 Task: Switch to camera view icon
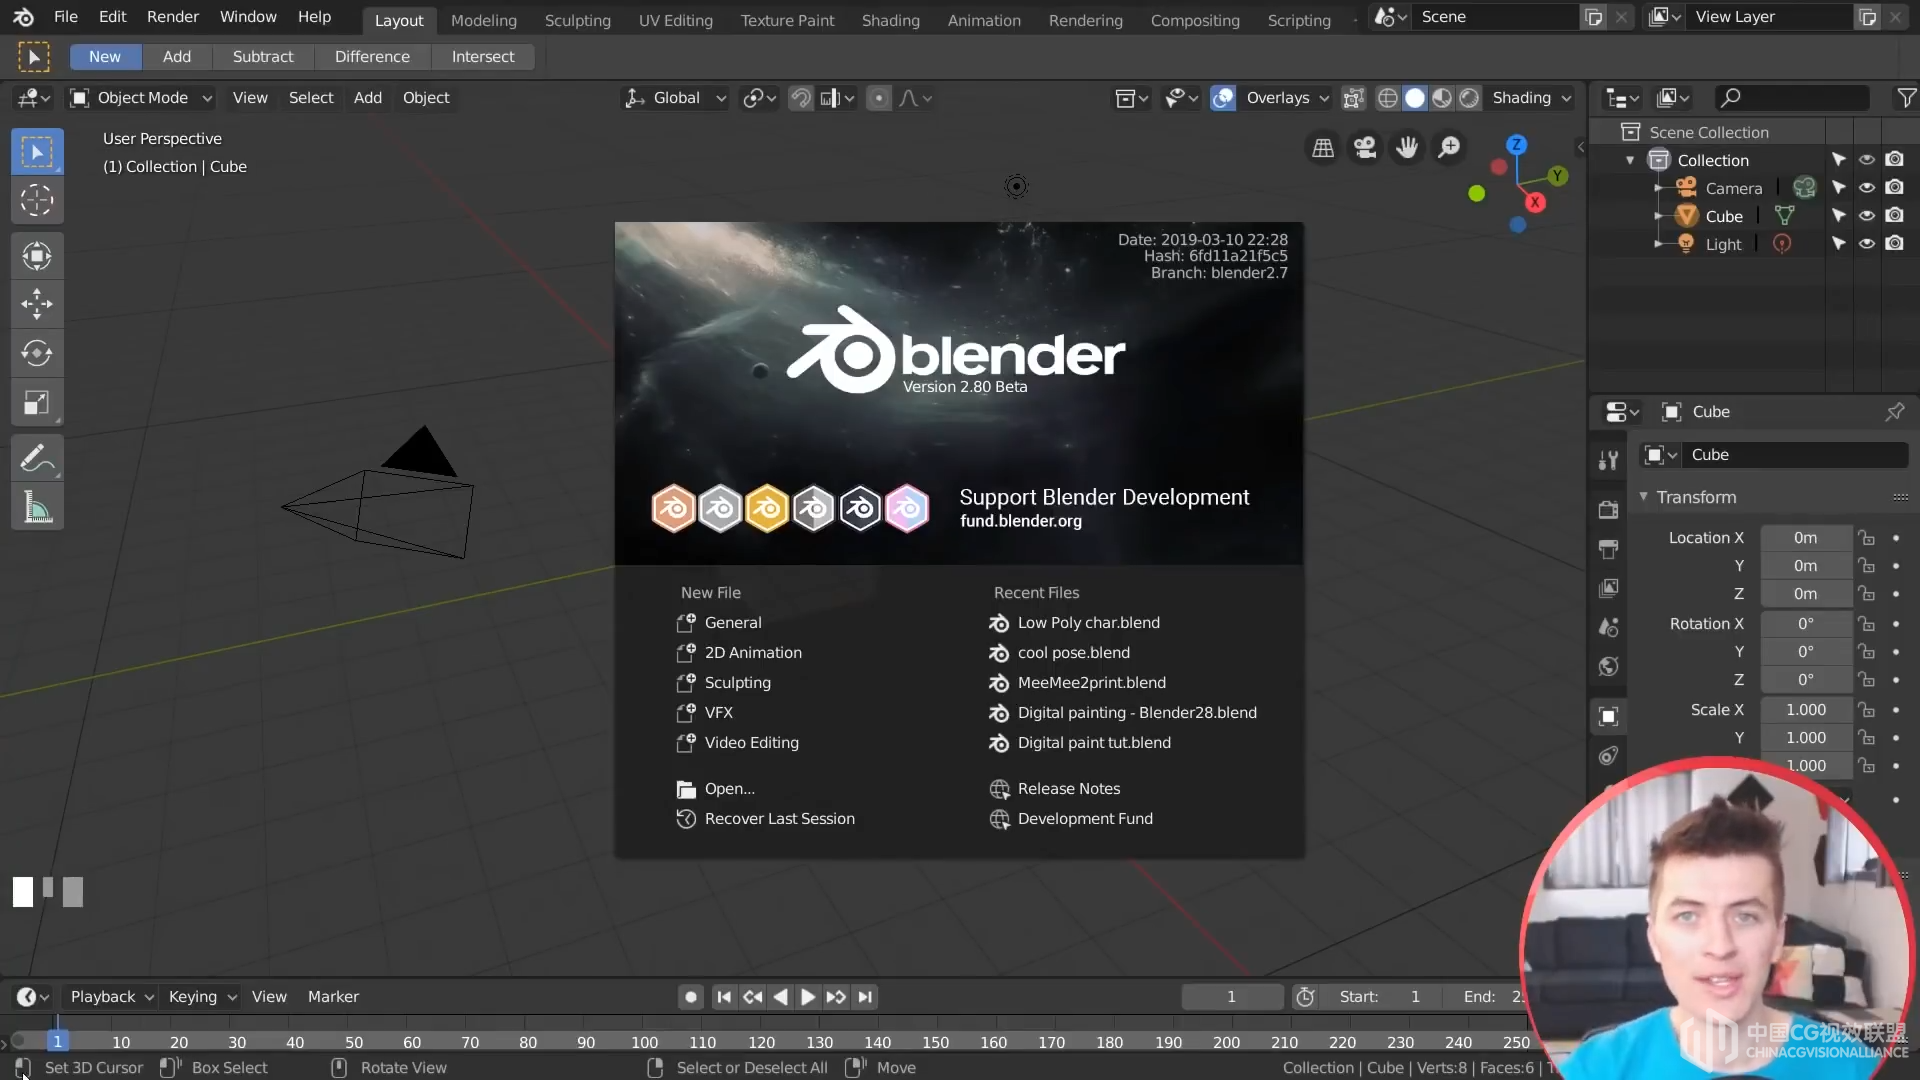point(1365,148)
